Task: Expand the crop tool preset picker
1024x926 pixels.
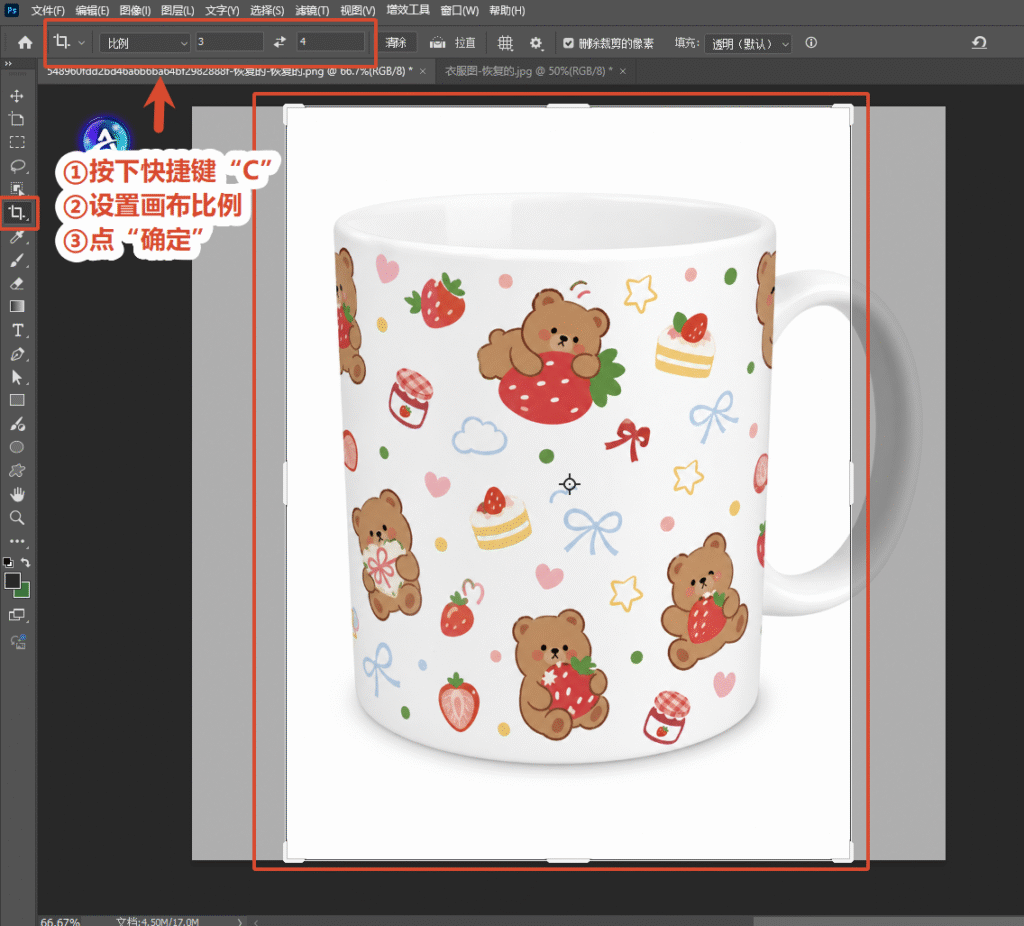Action: 69,42
